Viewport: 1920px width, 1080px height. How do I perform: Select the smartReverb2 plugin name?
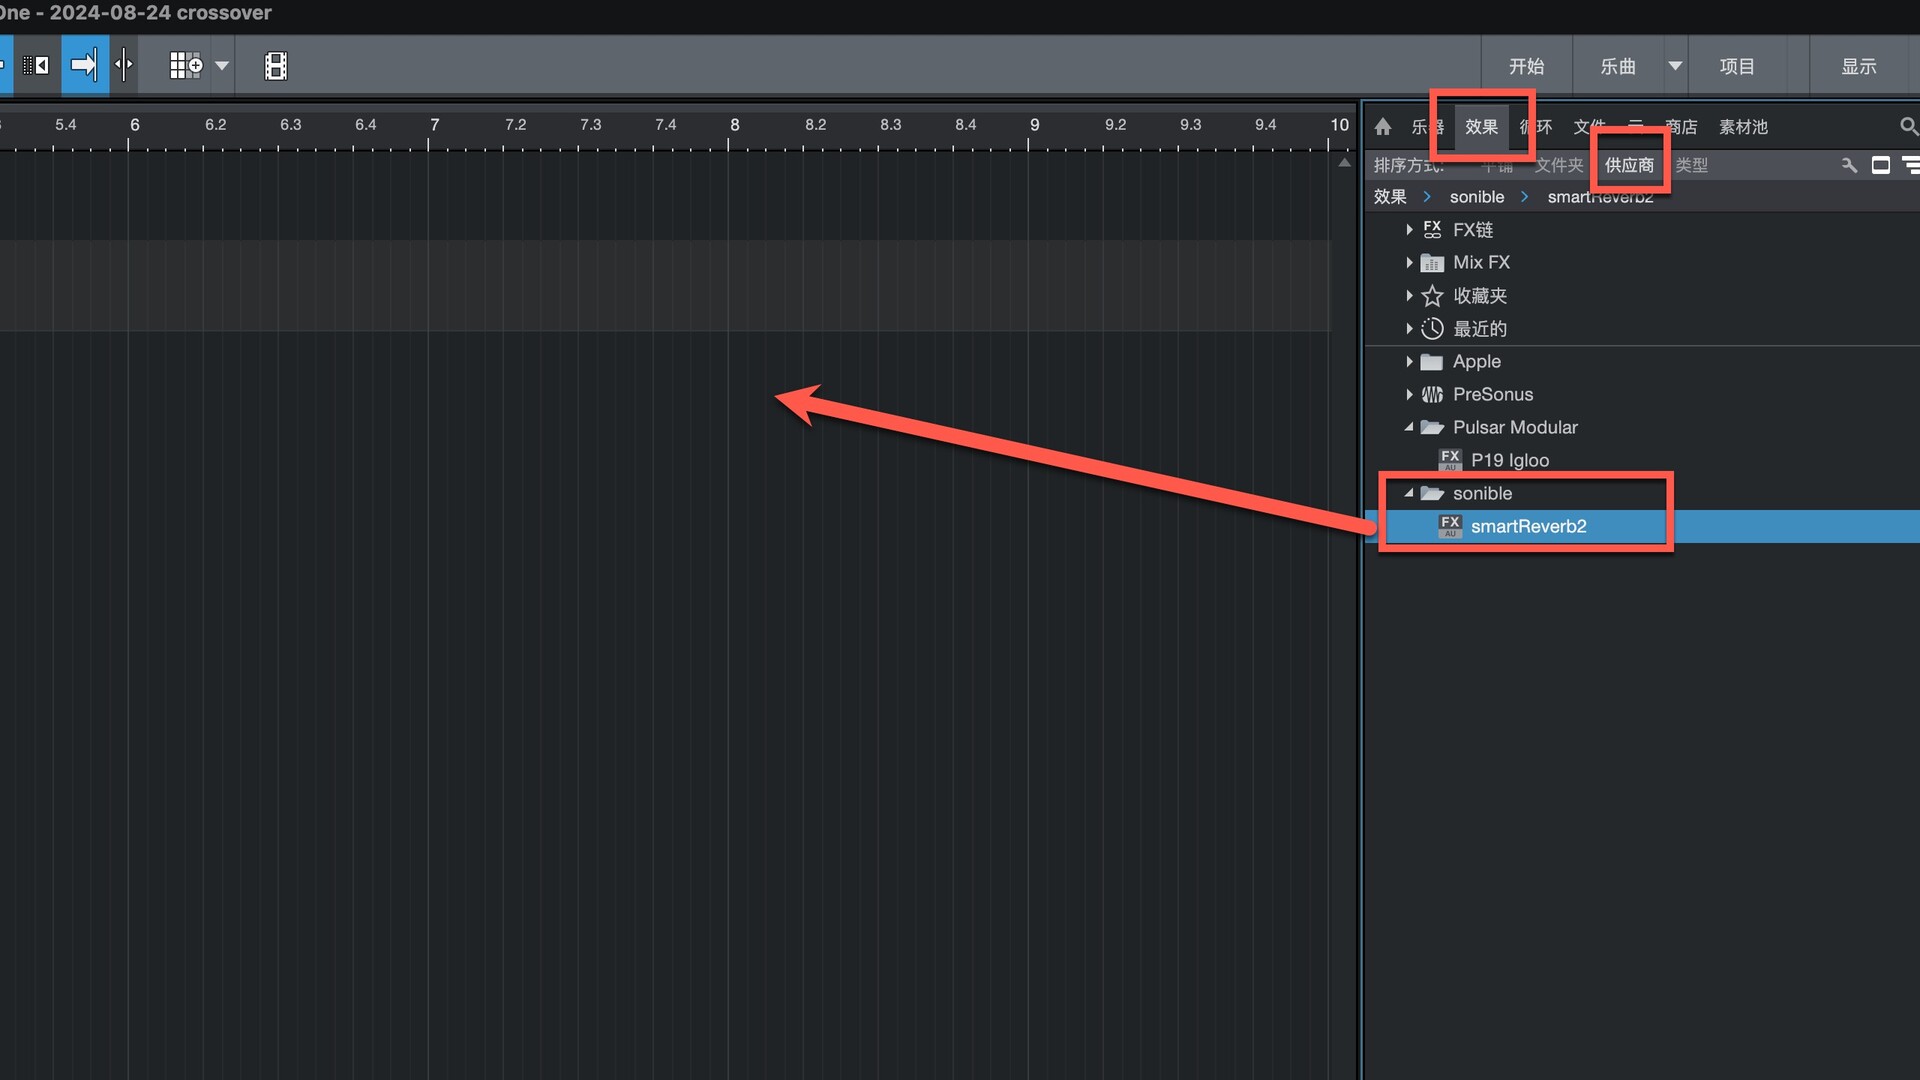pos(1528,526)
